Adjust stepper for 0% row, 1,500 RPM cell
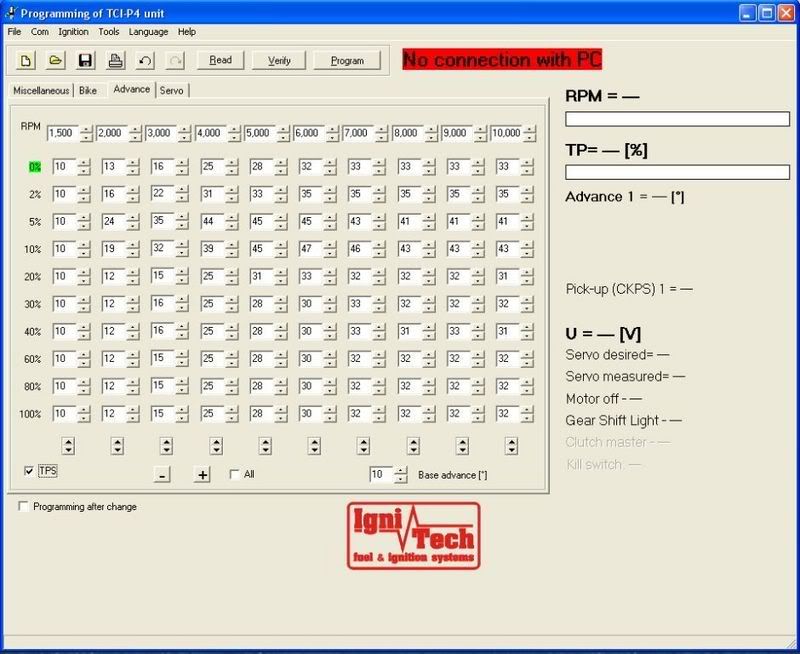The image size is (800, 654). [x=84, y=167]
